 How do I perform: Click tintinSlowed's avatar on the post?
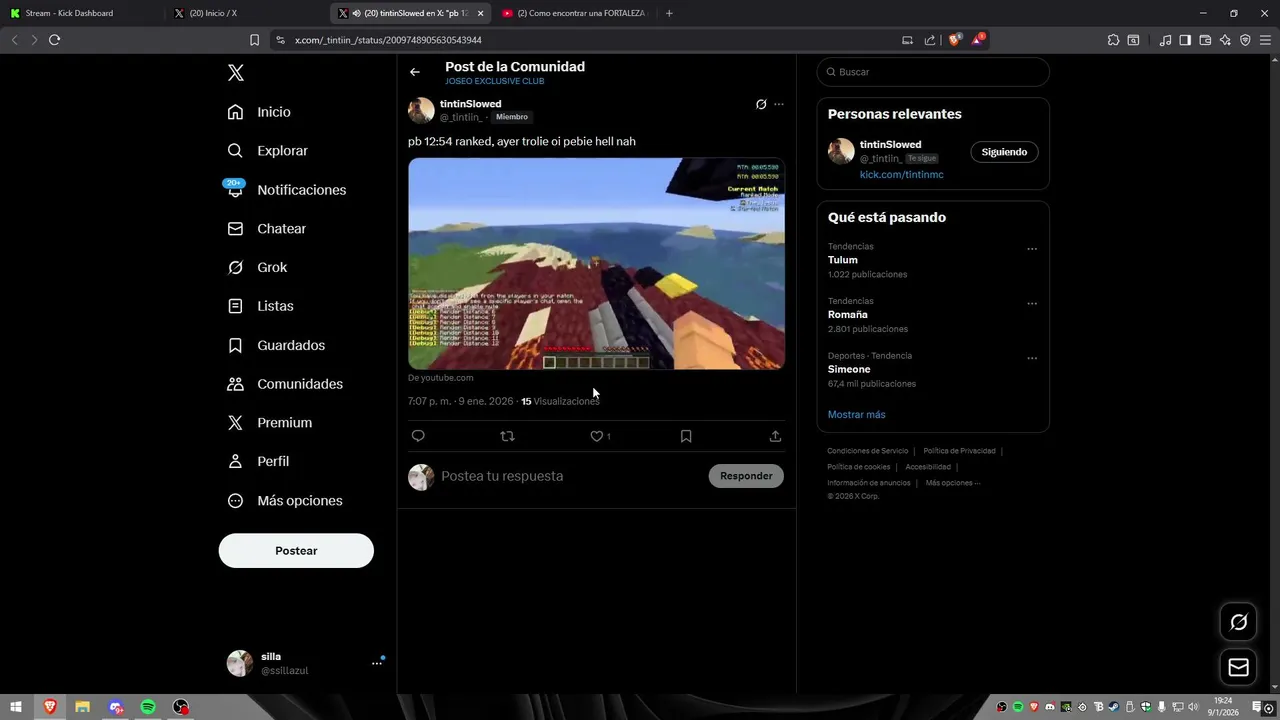[421, 110]
